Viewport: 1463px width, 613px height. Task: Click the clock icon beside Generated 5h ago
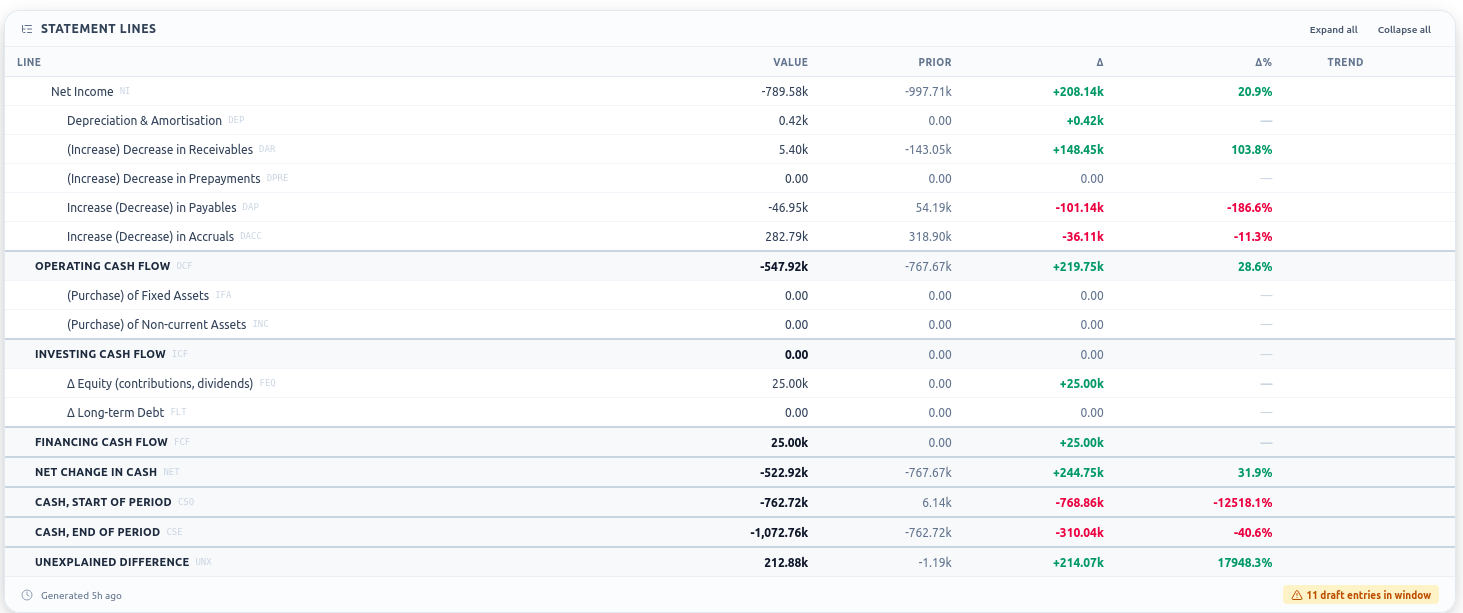click(27, 595)
